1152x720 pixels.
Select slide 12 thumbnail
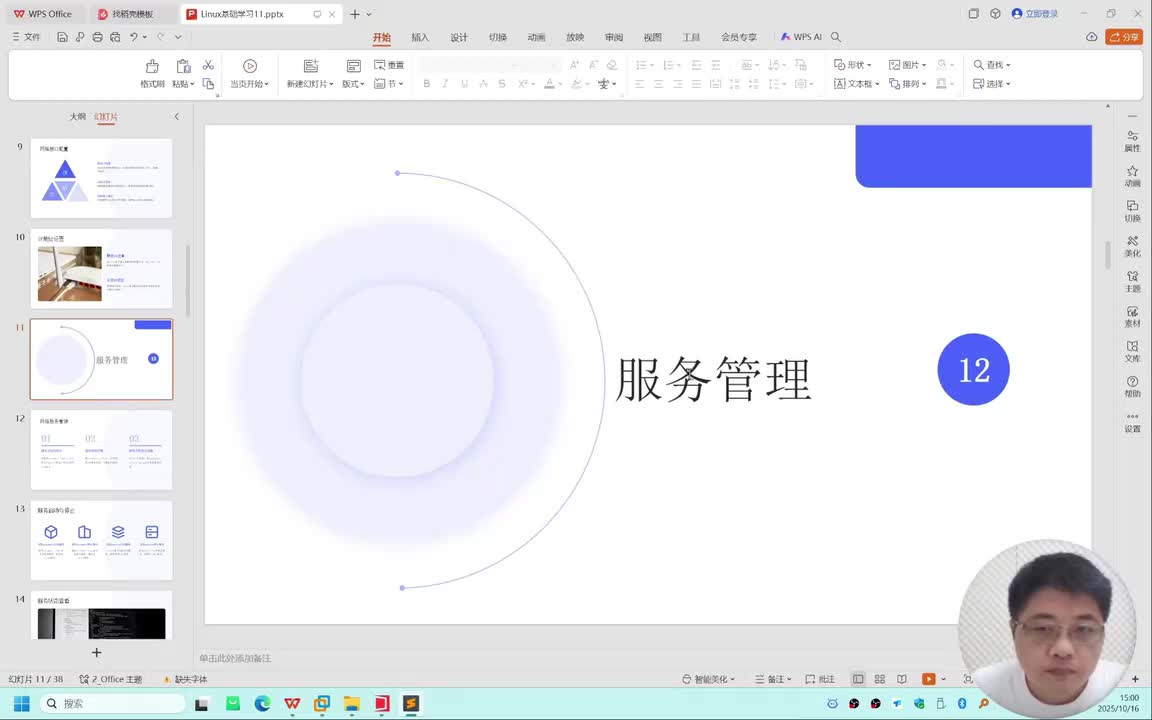point(101,450)
